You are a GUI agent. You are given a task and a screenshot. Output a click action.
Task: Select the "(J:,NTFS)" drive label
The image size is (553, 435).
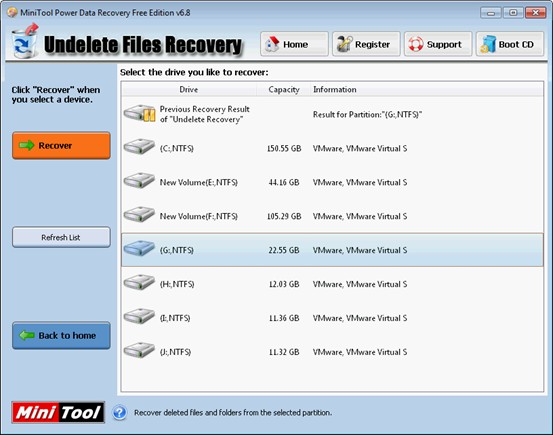pyautogui.click(x=175, y=352)
